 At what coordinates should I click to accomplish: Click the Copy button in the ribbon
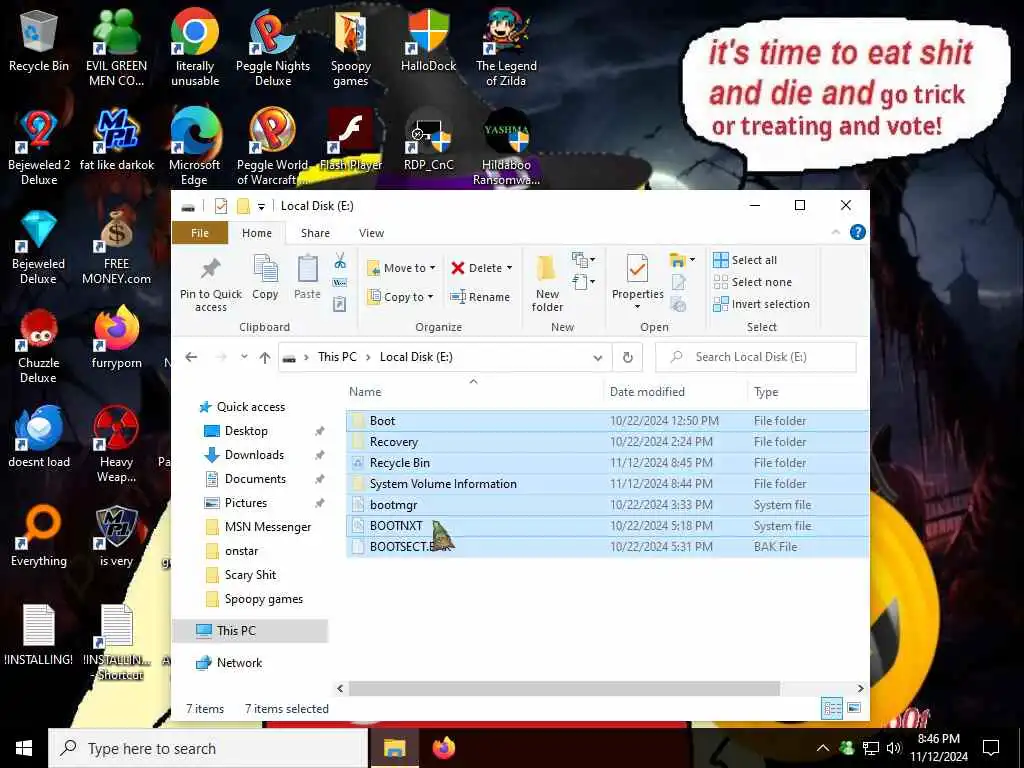[x=265, y=278]
